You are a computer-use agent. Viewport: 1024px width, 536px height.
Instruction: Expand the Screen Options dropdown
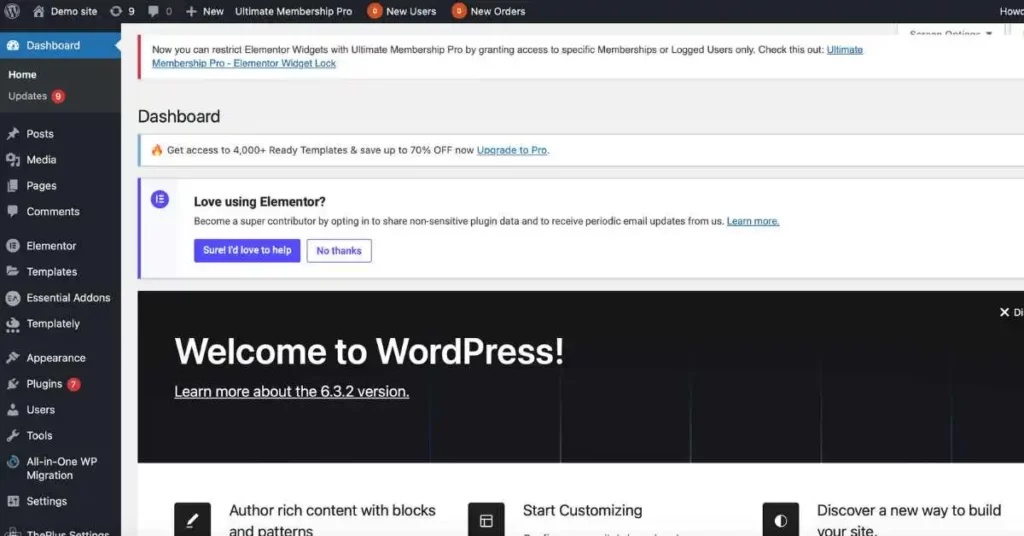(951, 33)
